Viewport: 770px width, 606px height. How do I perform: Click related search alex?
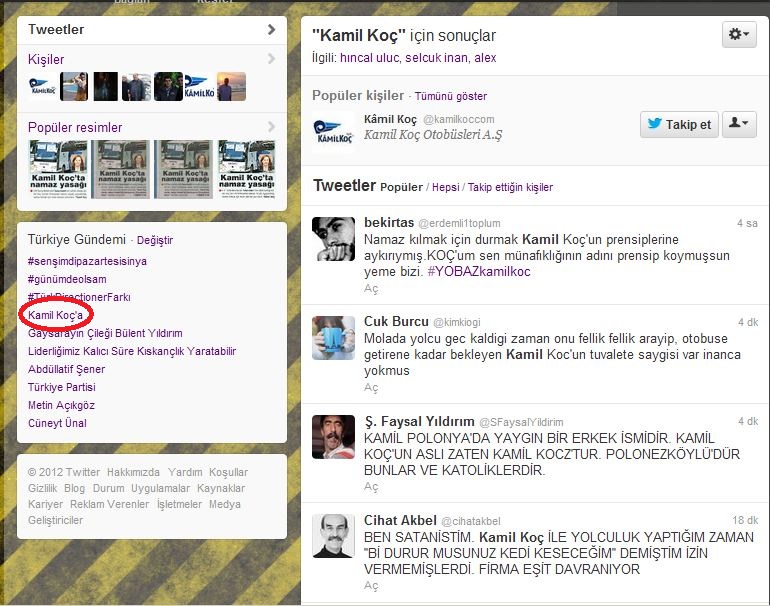pos(485,58)
